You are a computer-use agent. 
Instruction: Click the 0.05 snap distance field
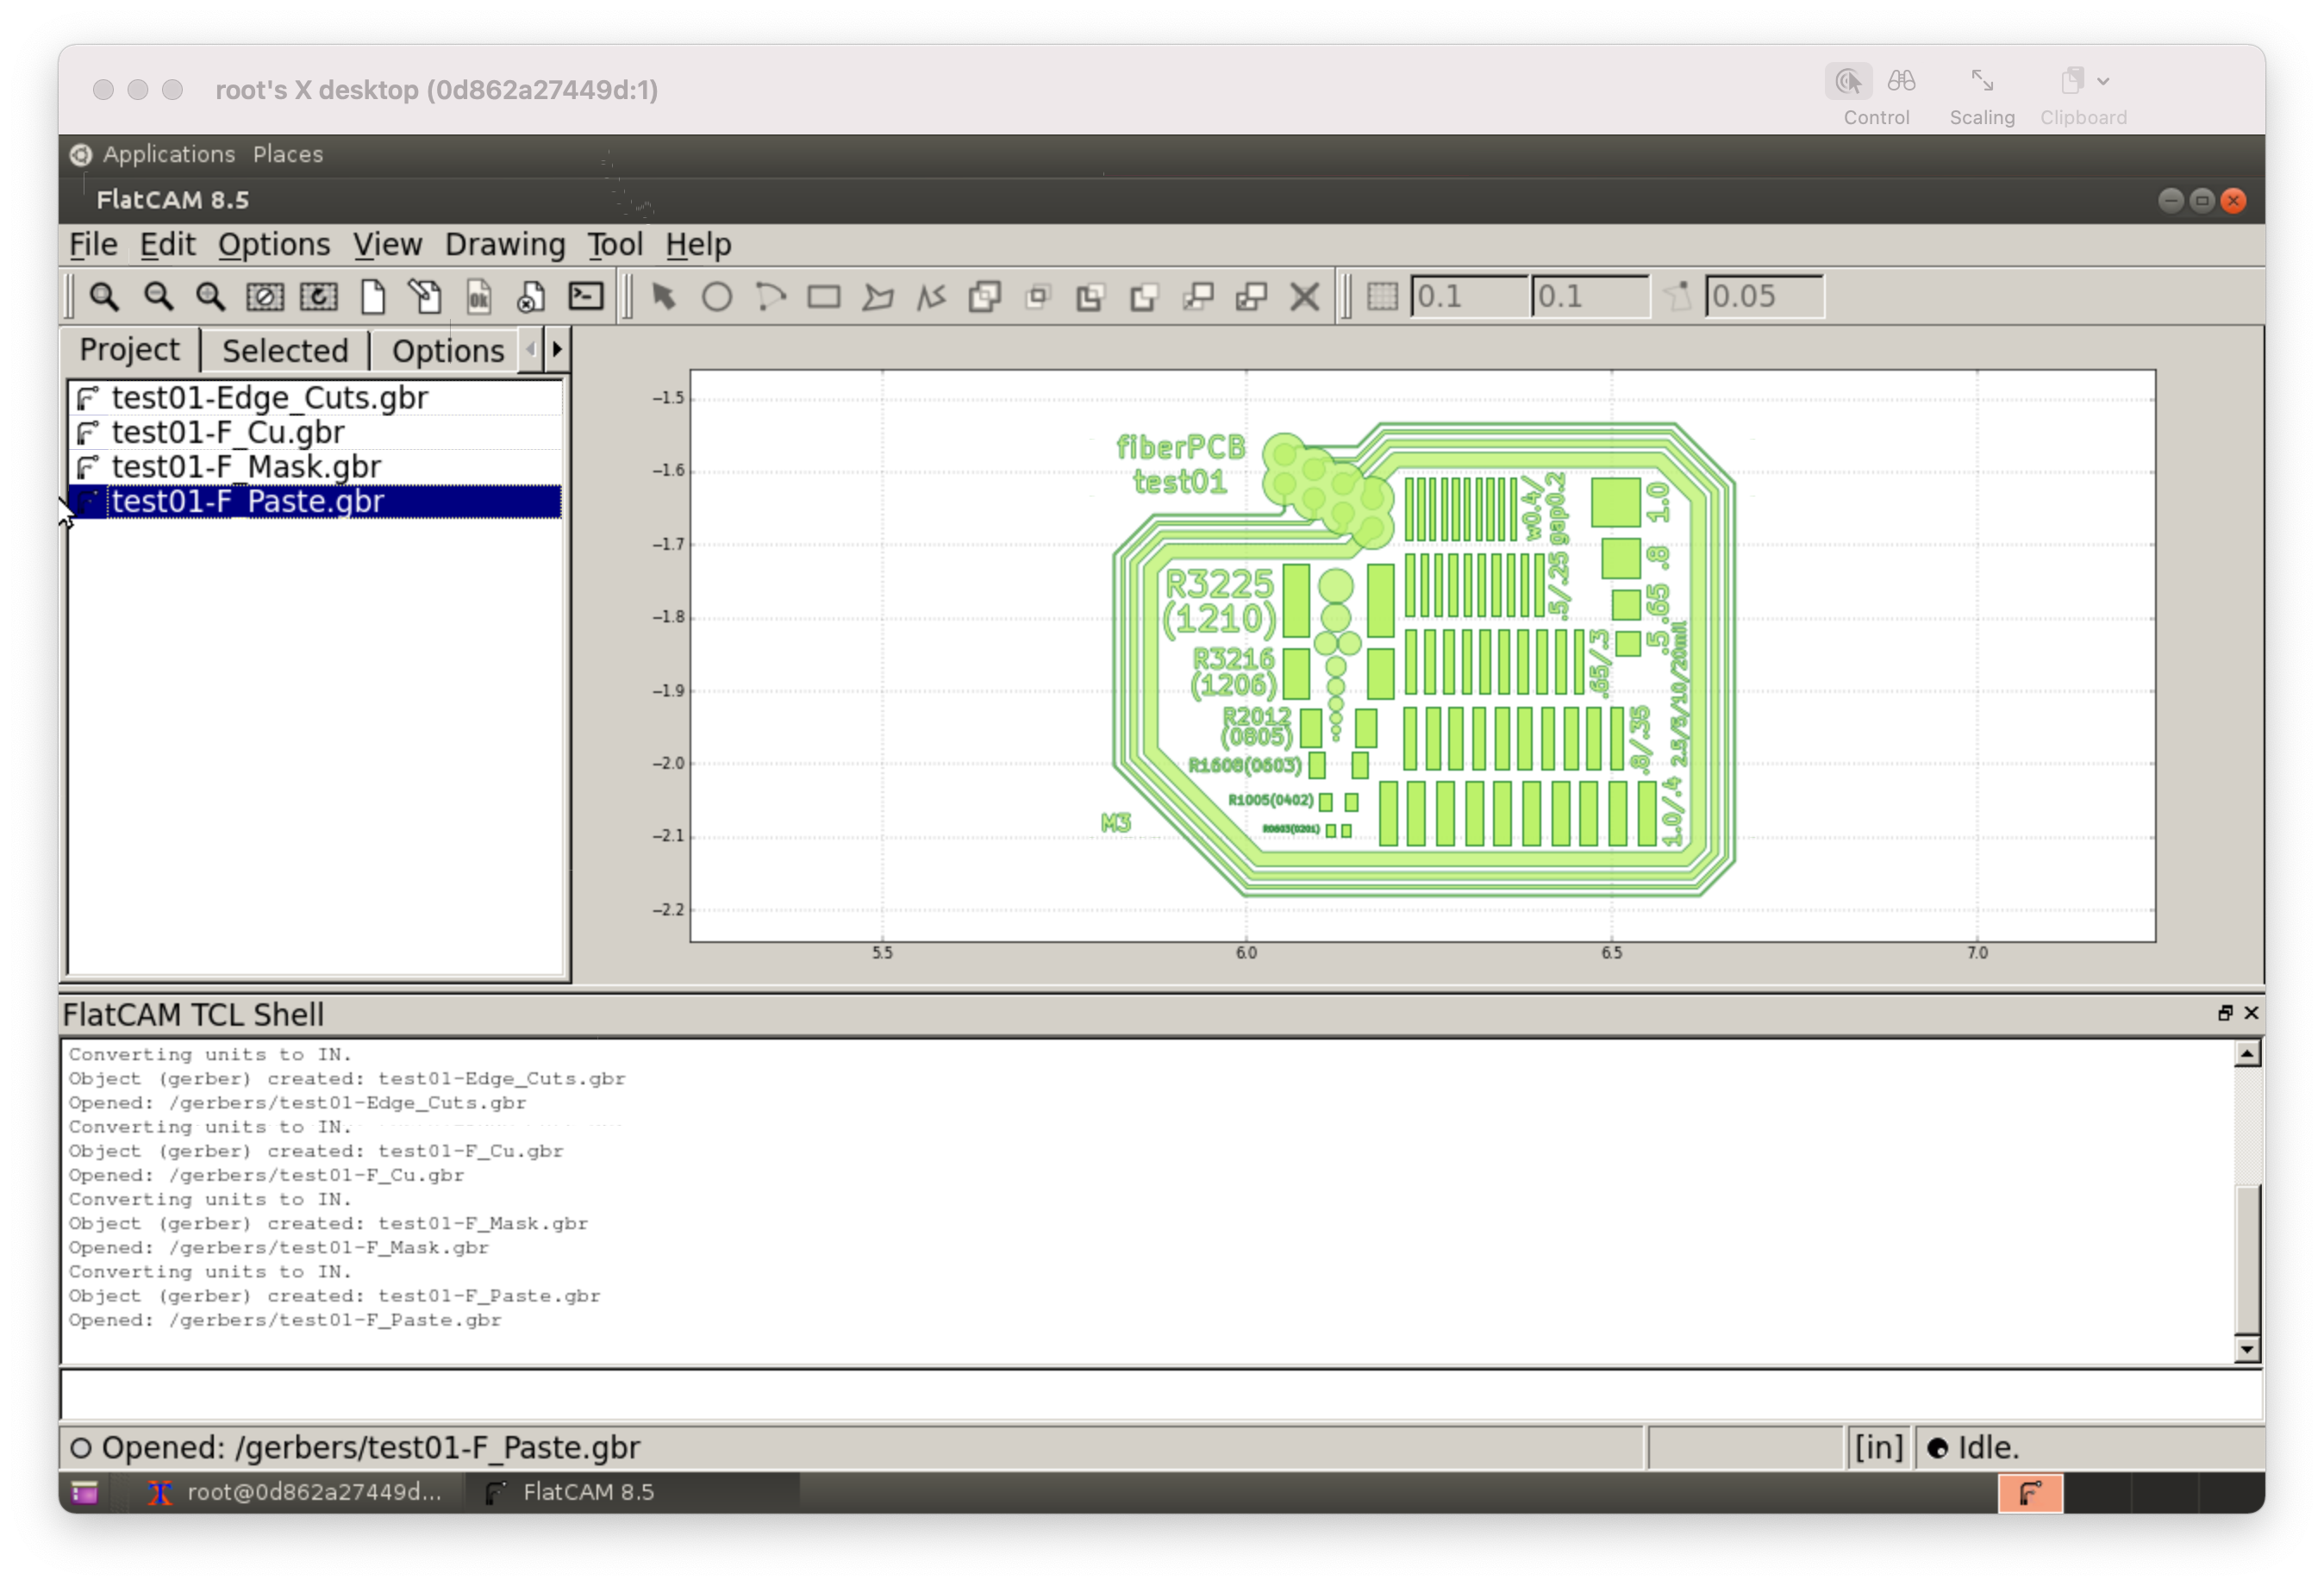pyautogui.click(x=1763, y=297)
